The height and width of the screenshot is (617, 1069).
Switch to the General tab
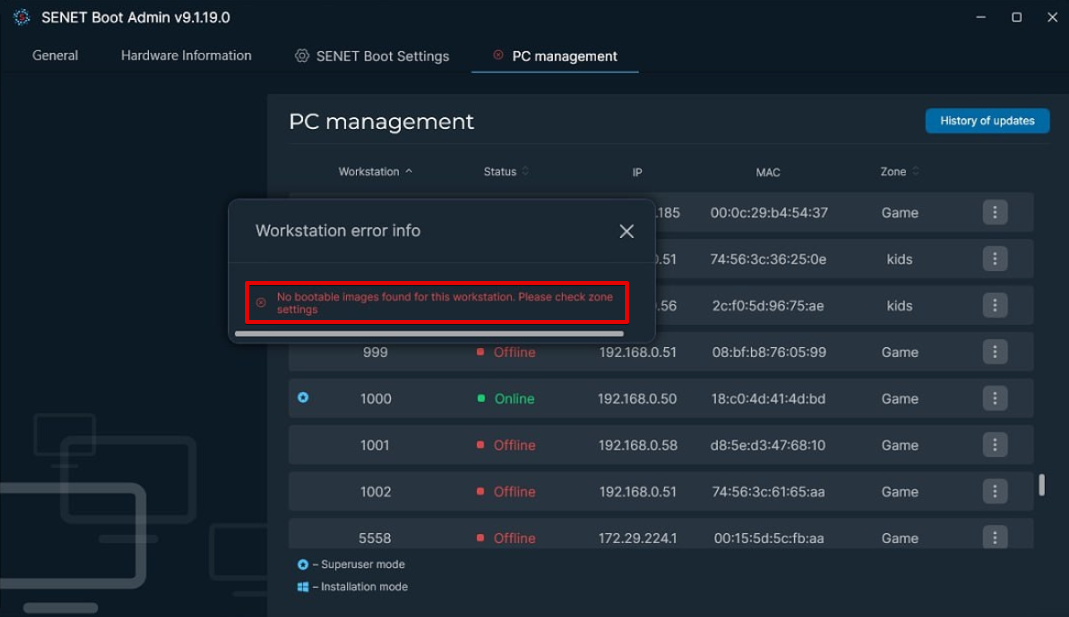click(x=55, y=56)
